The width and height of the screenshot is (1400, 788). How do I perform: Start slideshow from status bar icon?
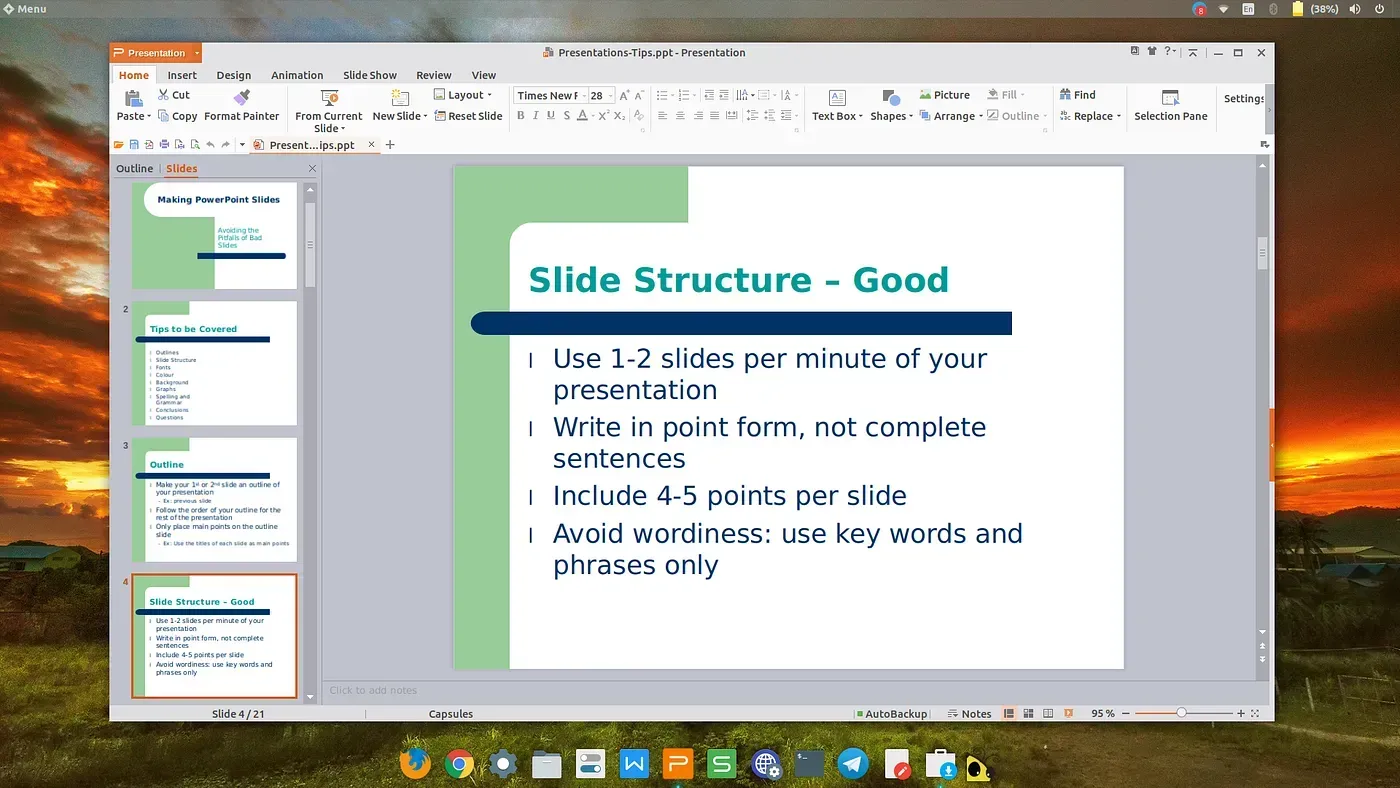pyautogui.click(x=1068, y=714)
